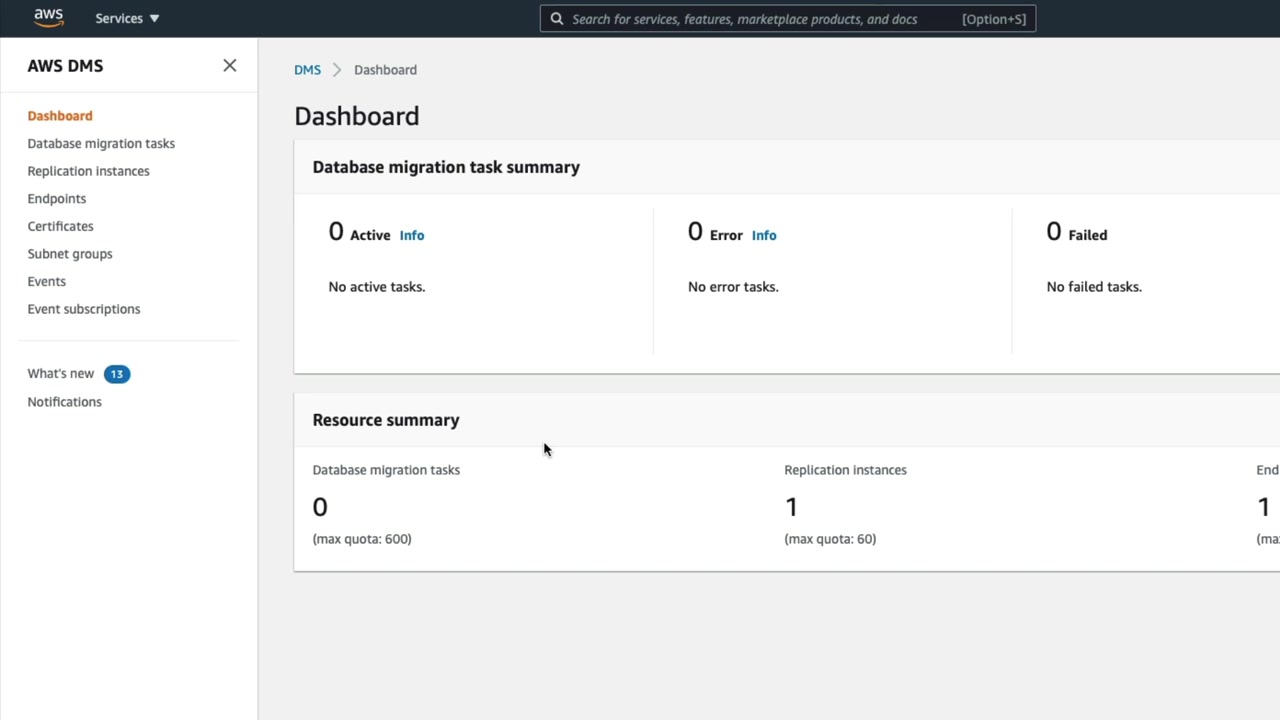This screenshot has height=720, width=1280.
Task: Open the Certificates section
Action: (60, 226)
